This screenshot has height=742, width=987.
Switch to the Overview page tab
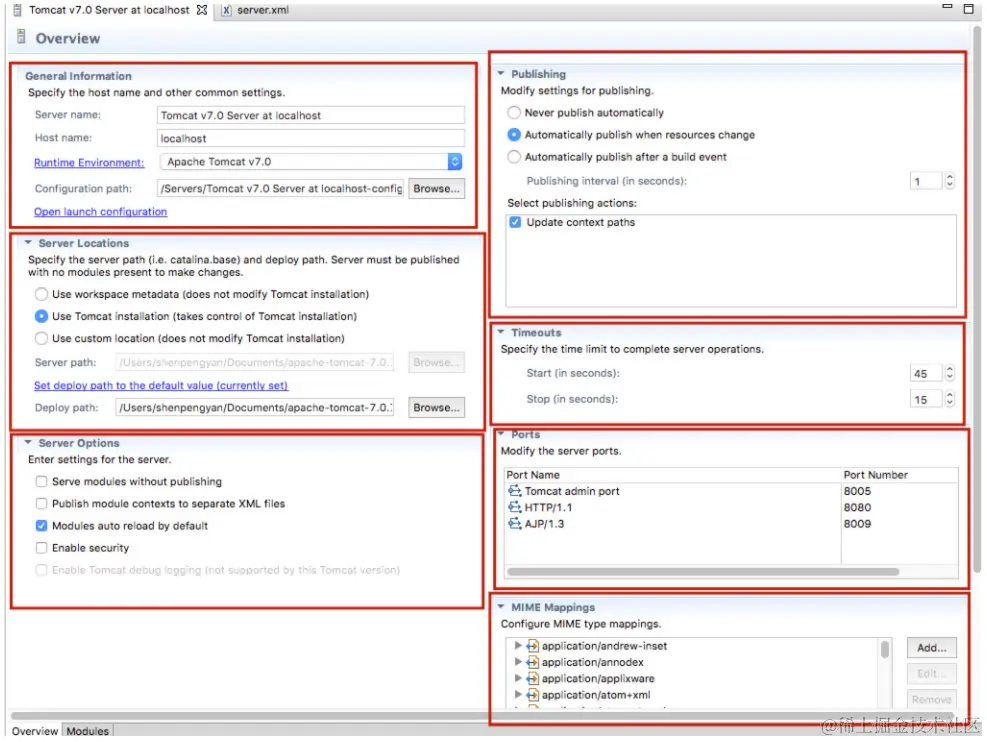35,731
